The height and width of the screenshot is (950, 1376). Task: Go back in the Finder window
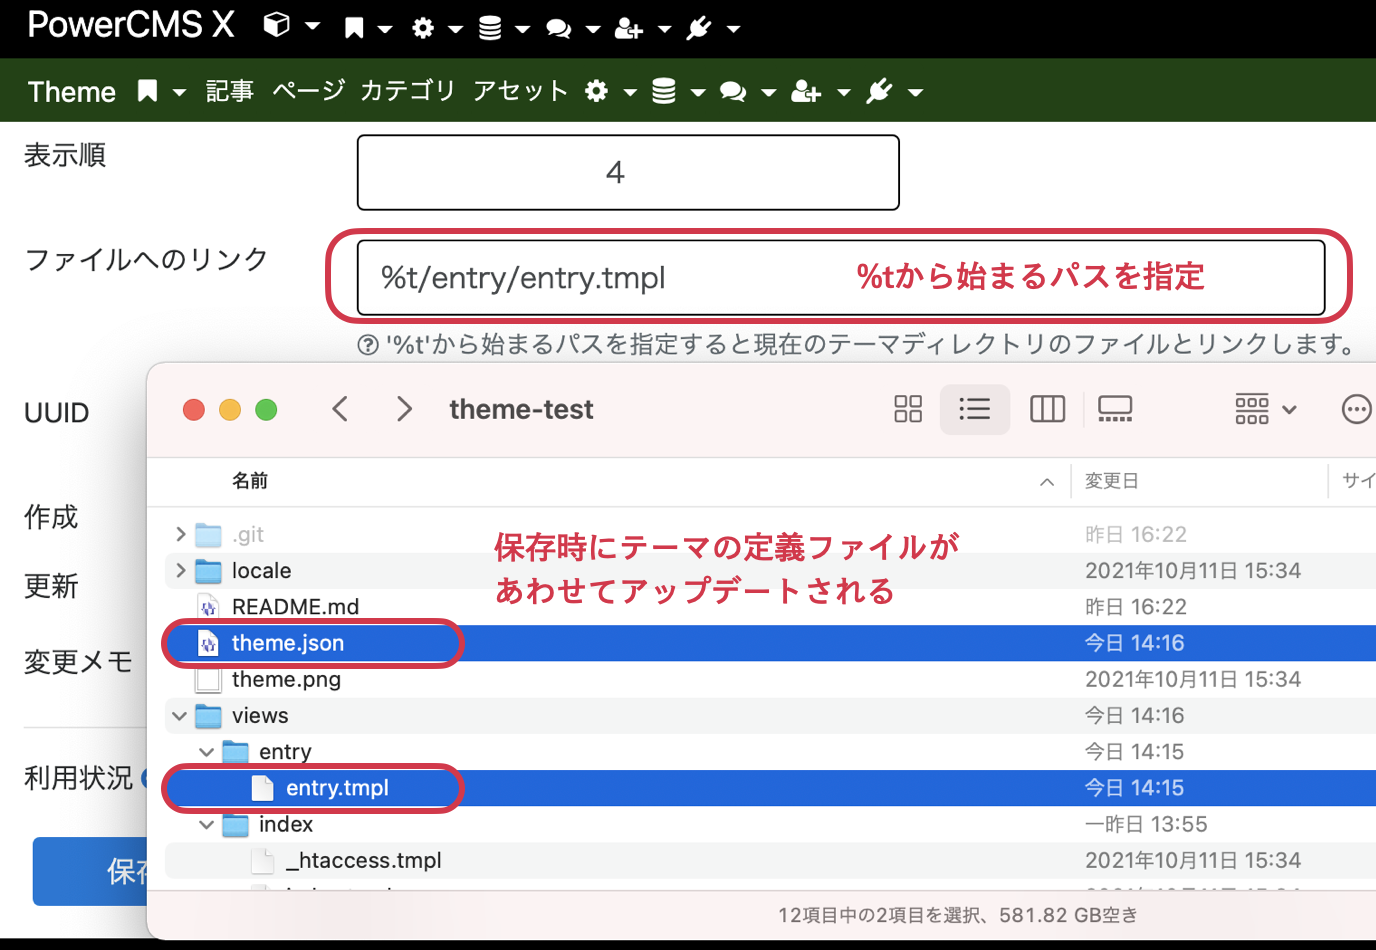click(340, 409)
